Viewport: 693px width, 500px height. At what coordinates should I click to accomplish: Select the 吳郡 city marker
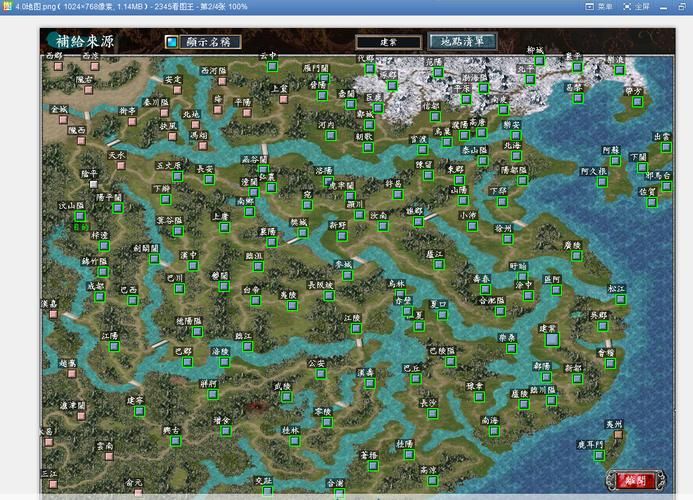coord(603,326)
